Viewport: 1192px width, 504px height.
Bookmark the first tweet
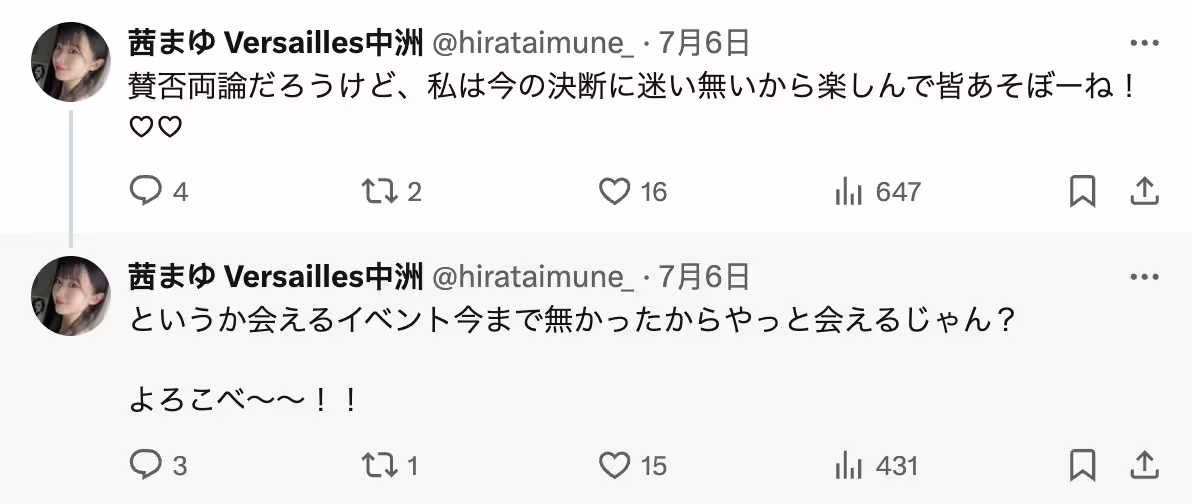point(1082,191)
